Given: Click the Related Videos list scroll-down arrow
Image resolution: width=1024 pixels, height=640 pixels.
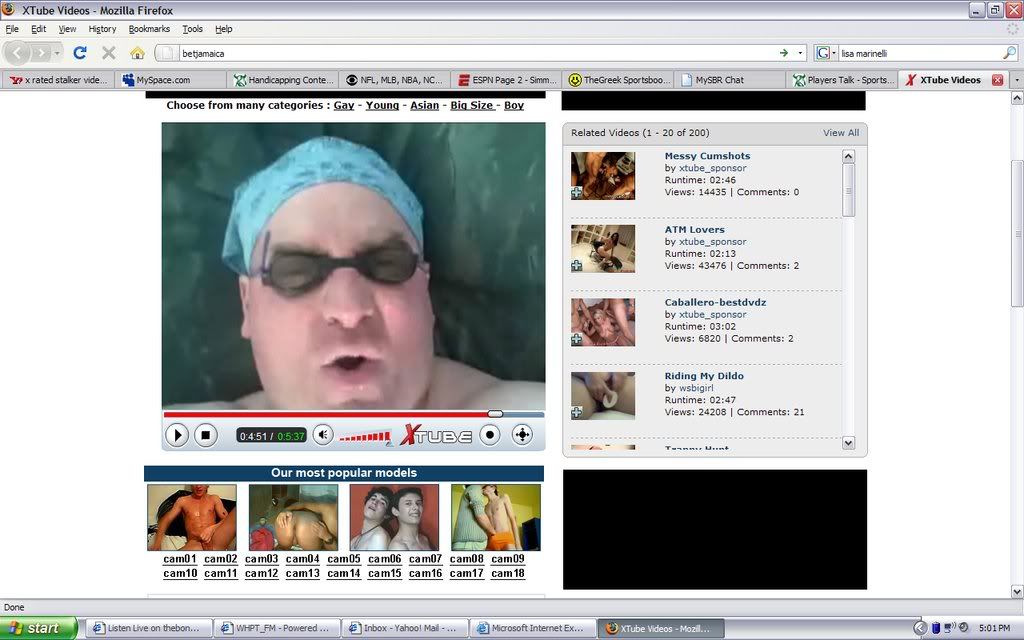Looking at the screenshot, I should [848, 442].
